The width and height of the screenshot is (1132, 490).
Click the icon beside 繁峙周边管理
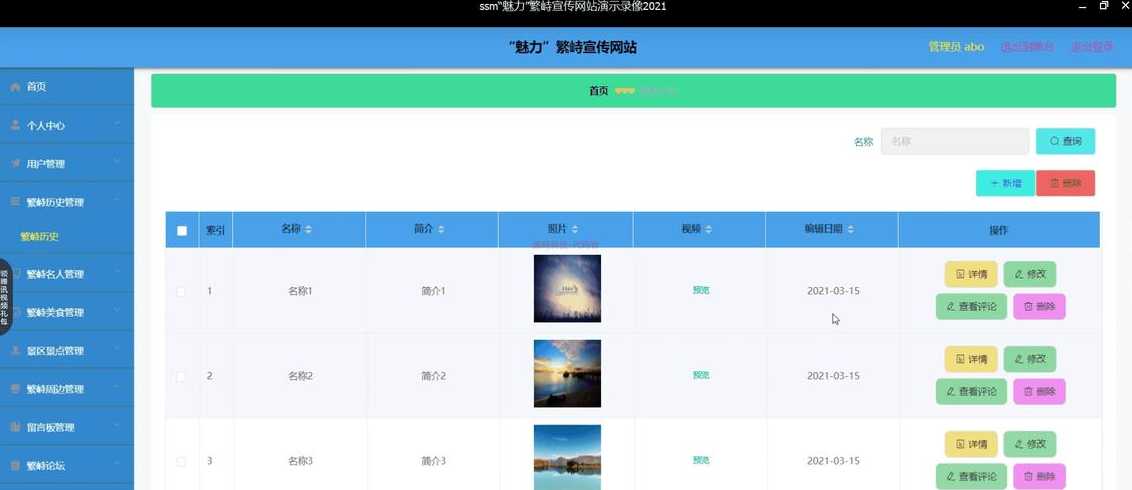15,389
